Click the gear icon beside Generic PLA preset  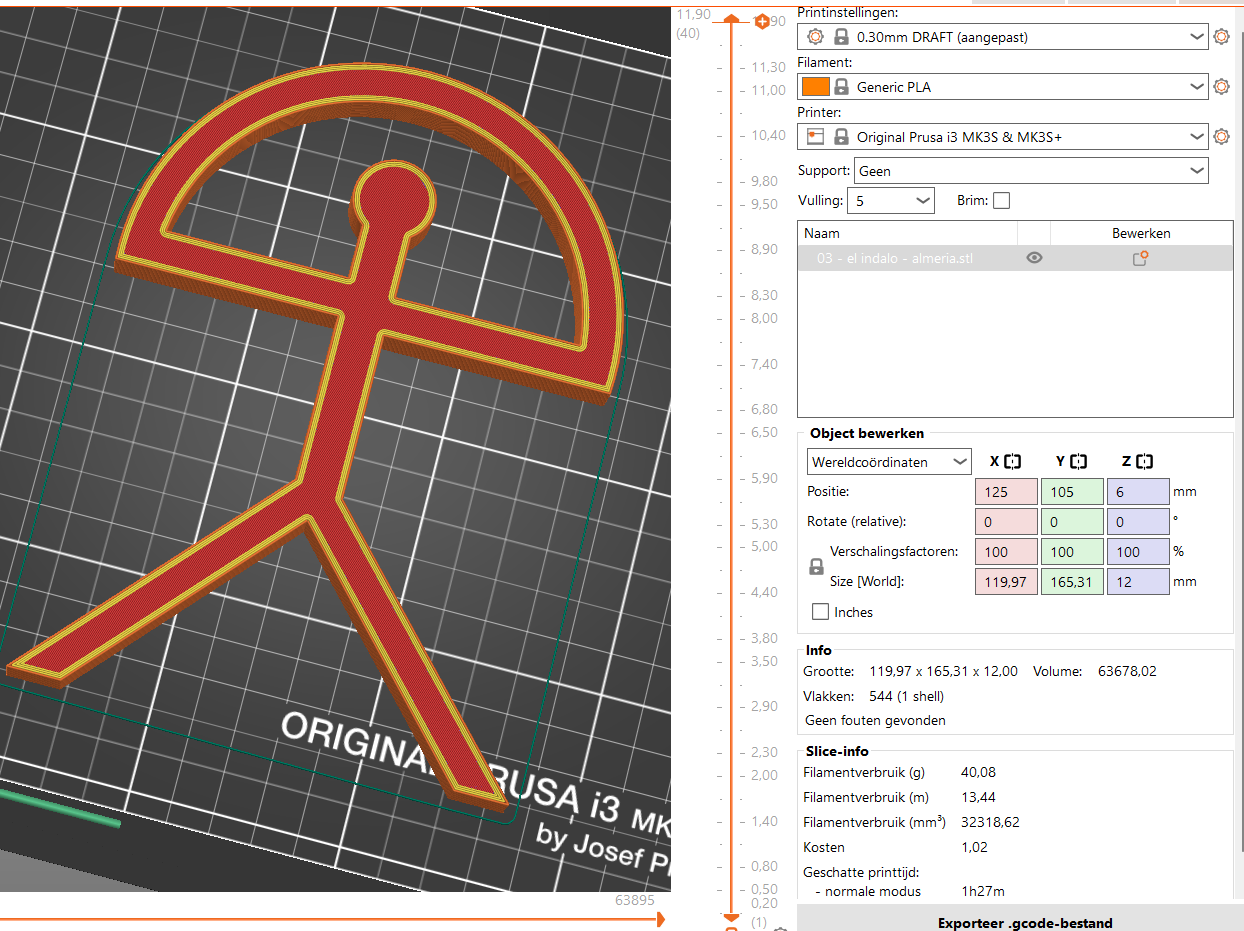coord(1221,87)
